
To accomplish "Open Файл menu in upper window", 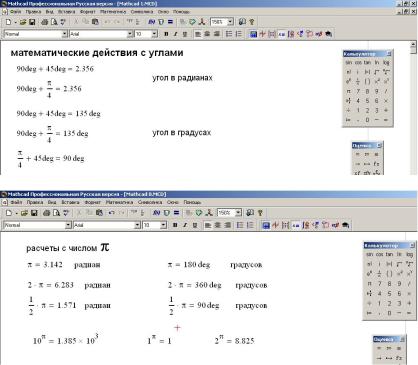I will (x=15, y=12).
